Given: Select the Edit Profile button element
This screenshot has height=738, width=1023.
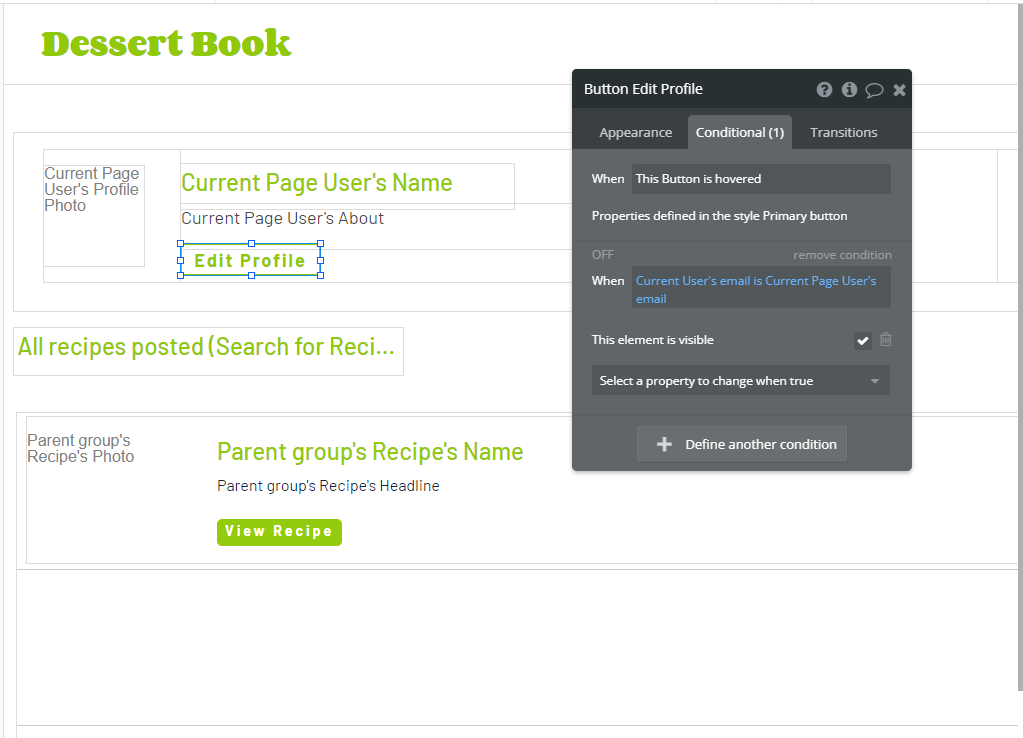Looking at the screenshot, I should [x=251, y=260].
